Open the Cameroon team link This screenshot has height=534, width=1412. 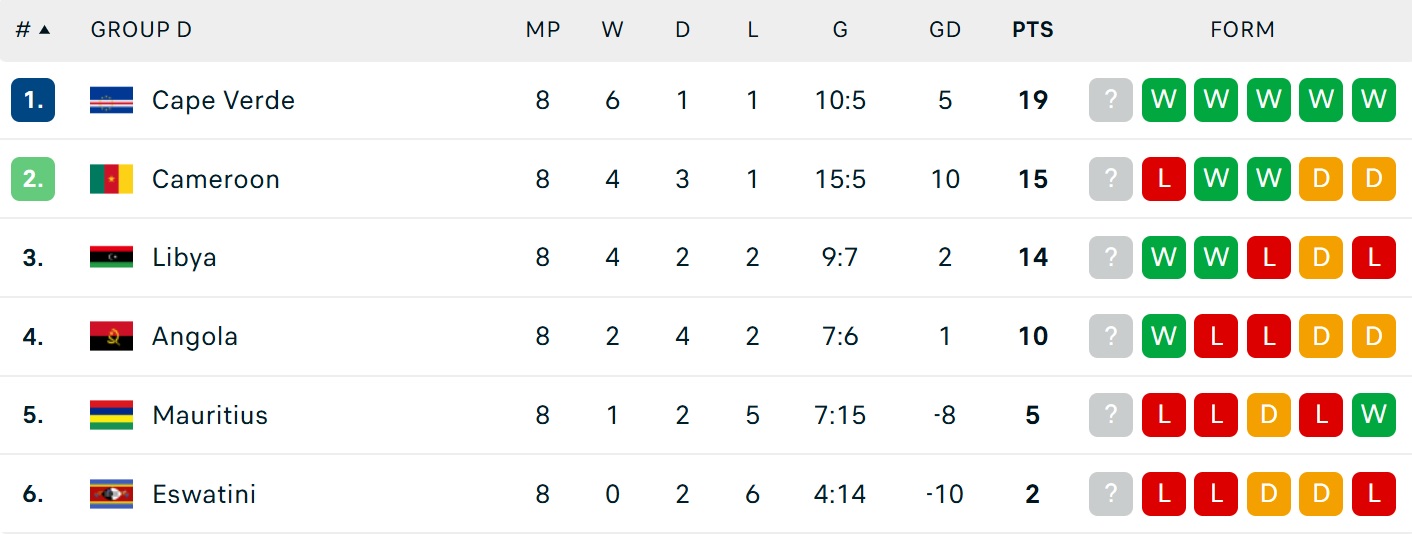click(x=216, y=179)
